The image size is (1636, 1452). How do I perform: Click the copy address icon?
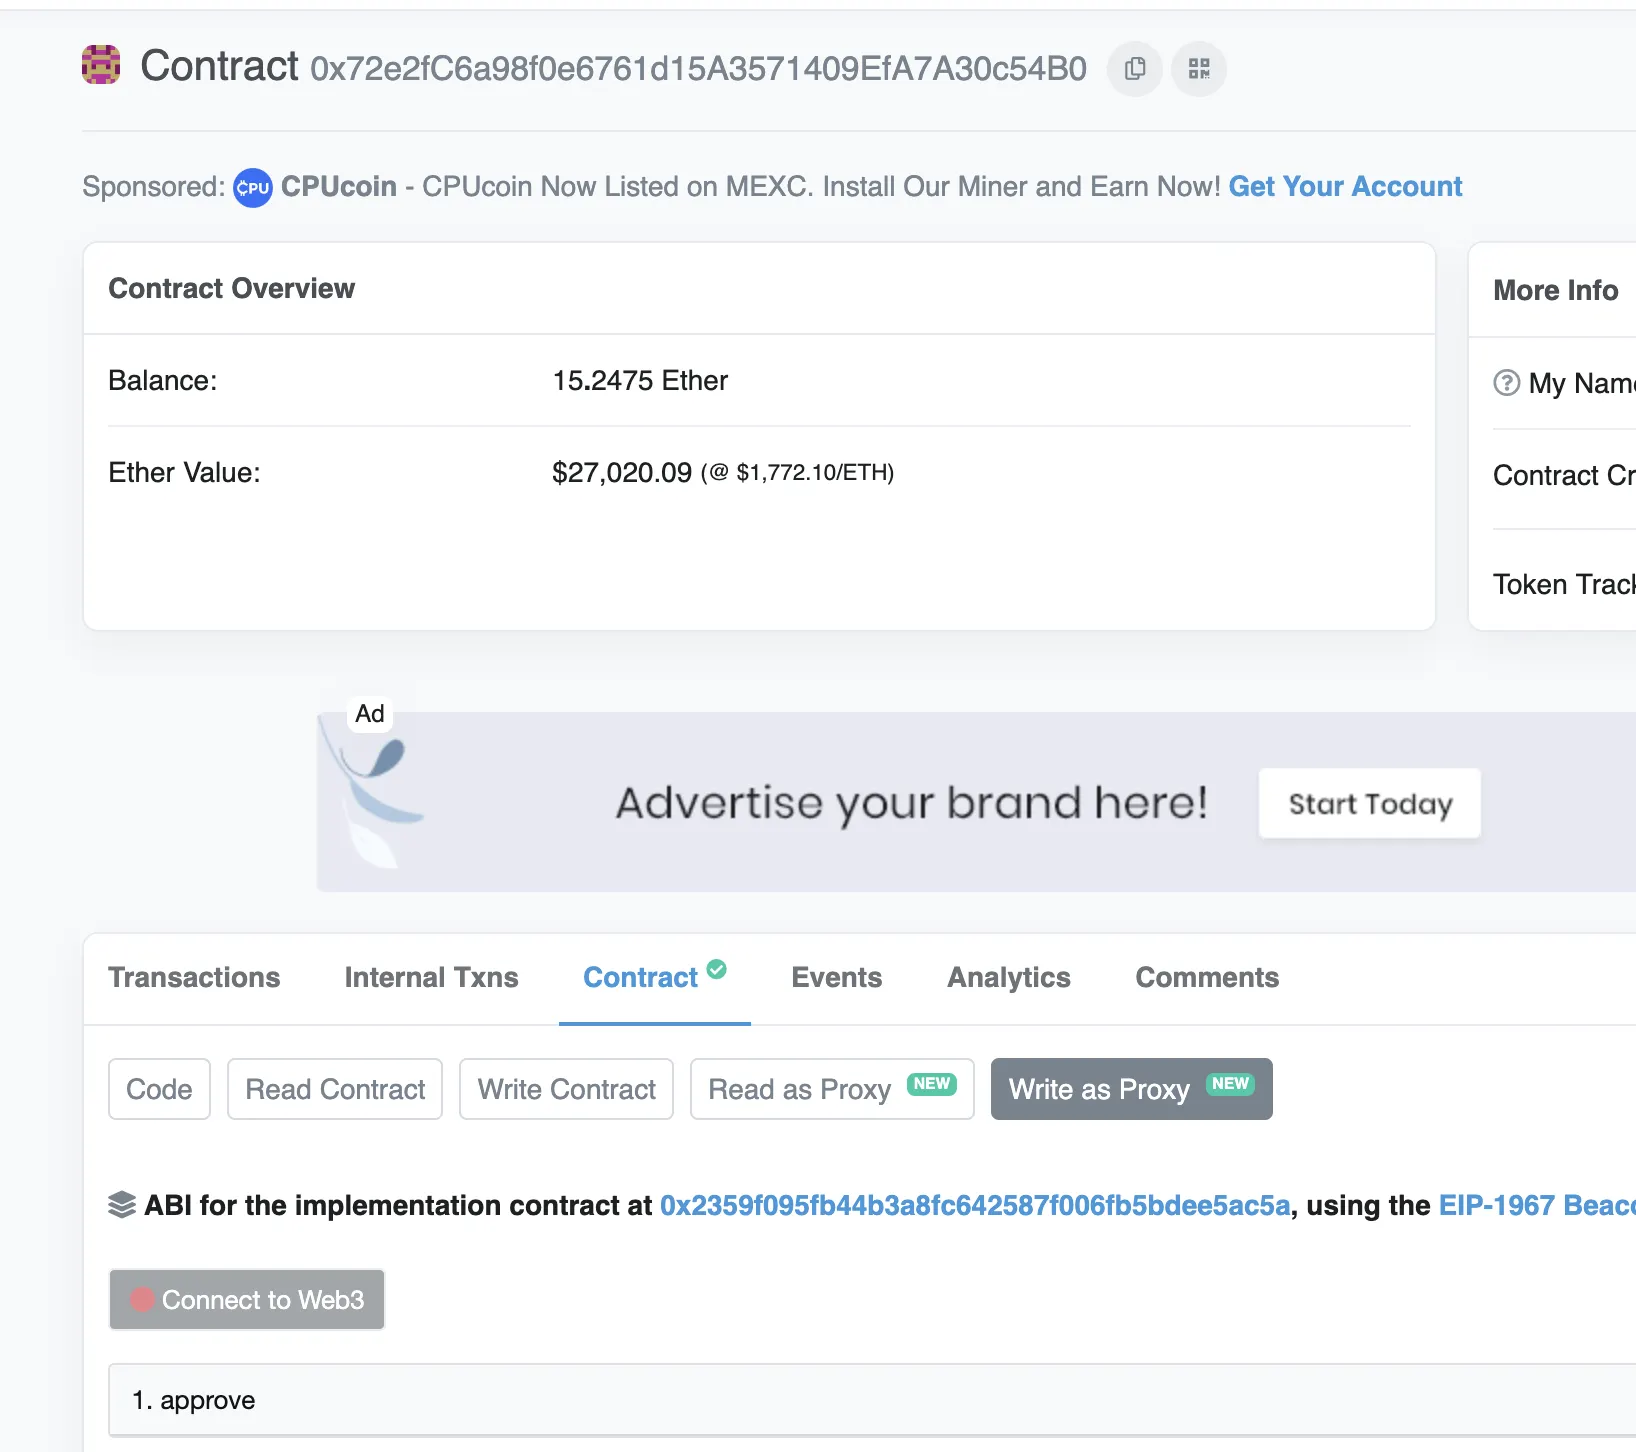(1134, 69)
